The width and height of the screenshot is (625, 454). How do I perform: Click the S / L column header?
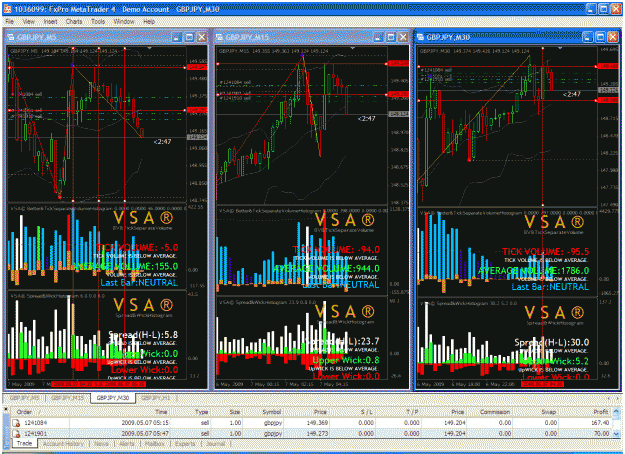point(353,412)
